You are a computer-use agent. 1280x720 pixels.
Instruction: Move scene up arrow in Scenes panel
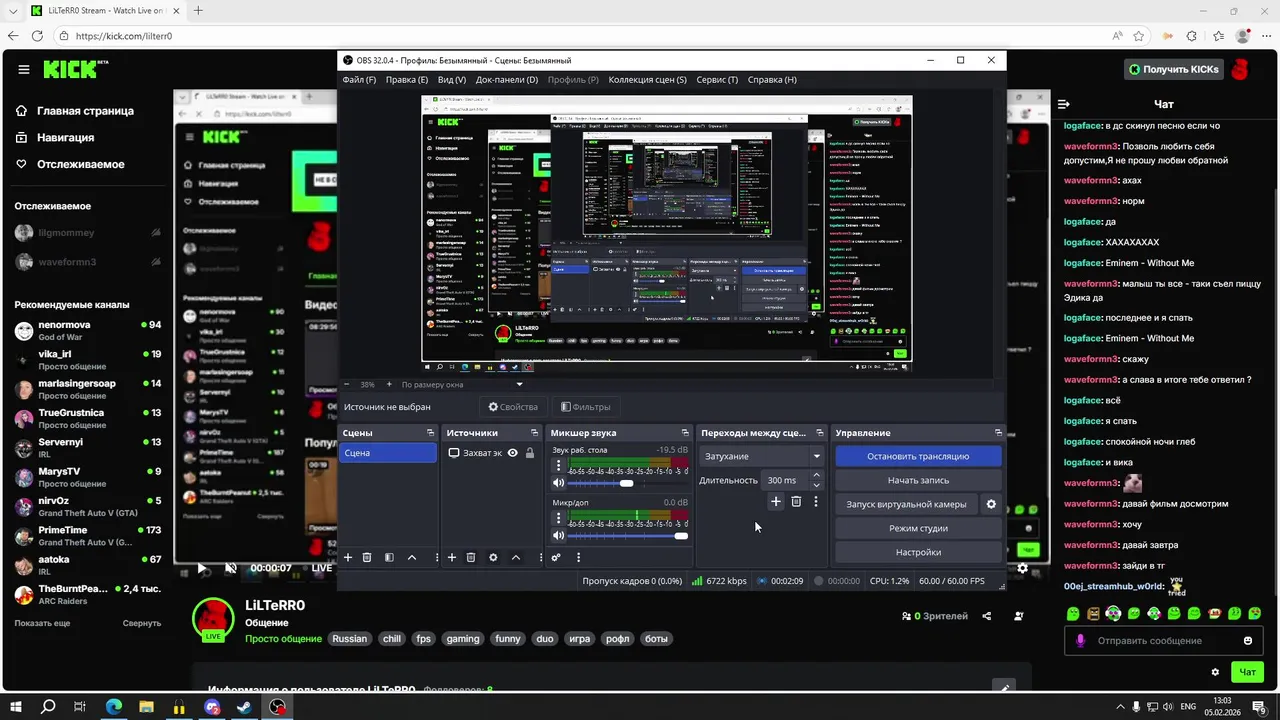[x=411, y=557]
